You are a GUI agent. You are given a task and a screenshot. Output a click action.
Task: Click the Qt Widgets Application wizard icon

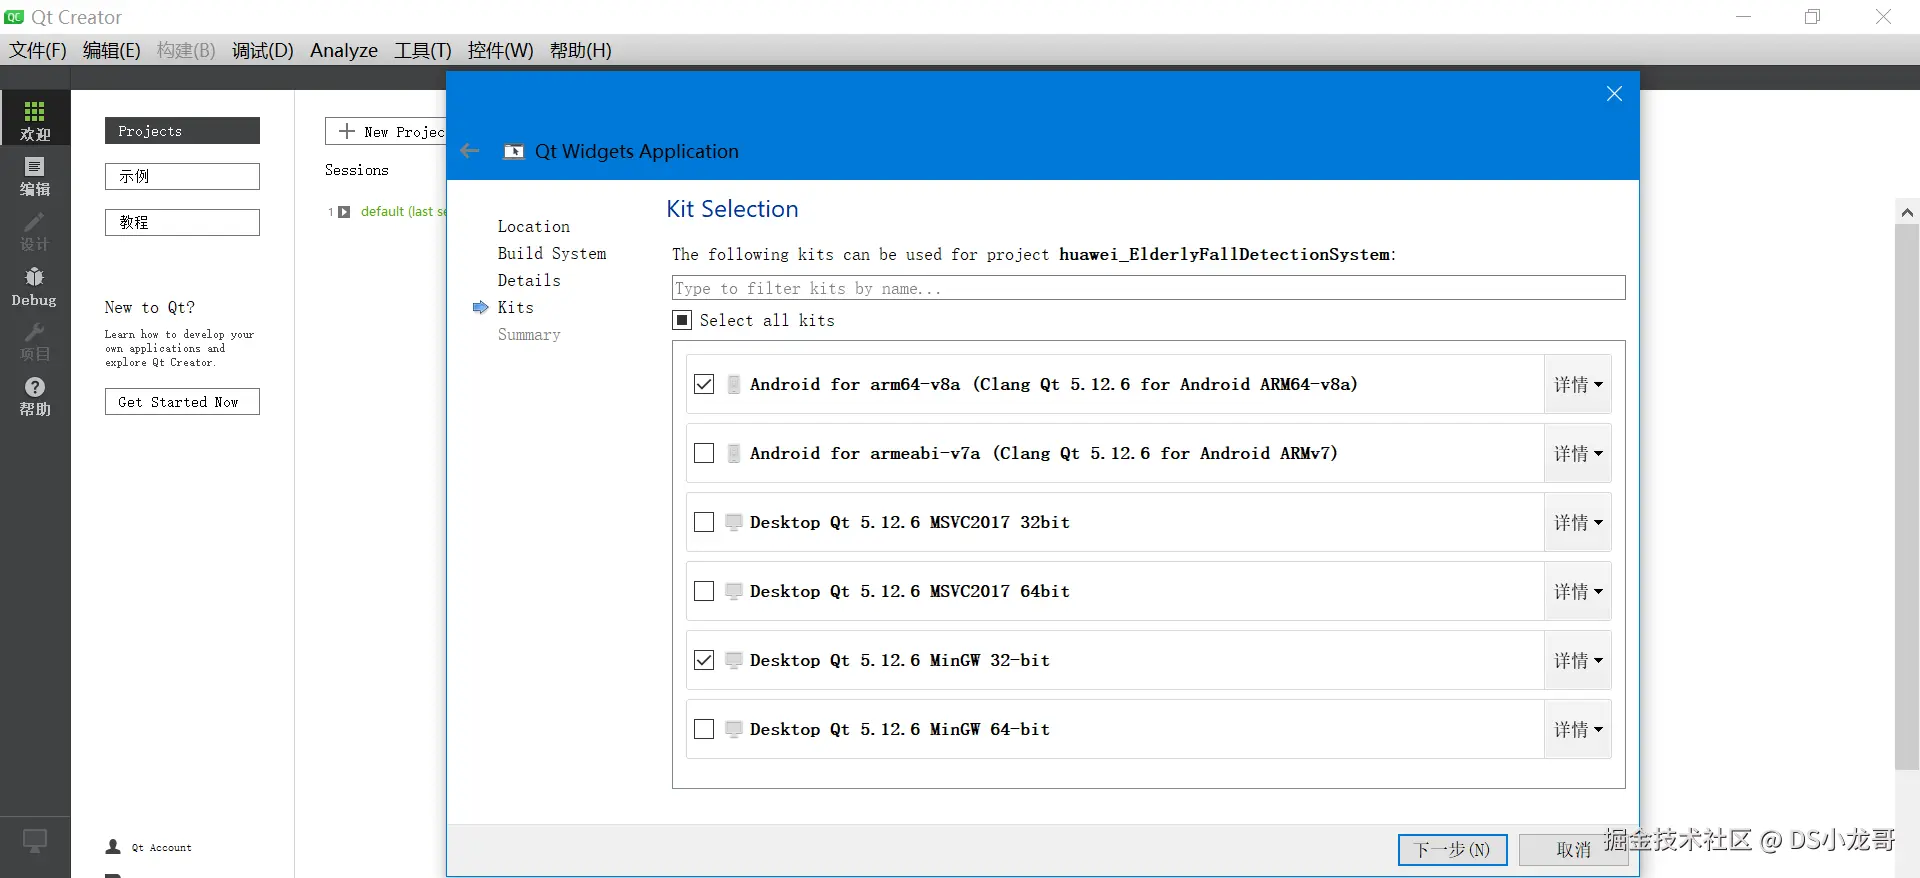(514, 151)
